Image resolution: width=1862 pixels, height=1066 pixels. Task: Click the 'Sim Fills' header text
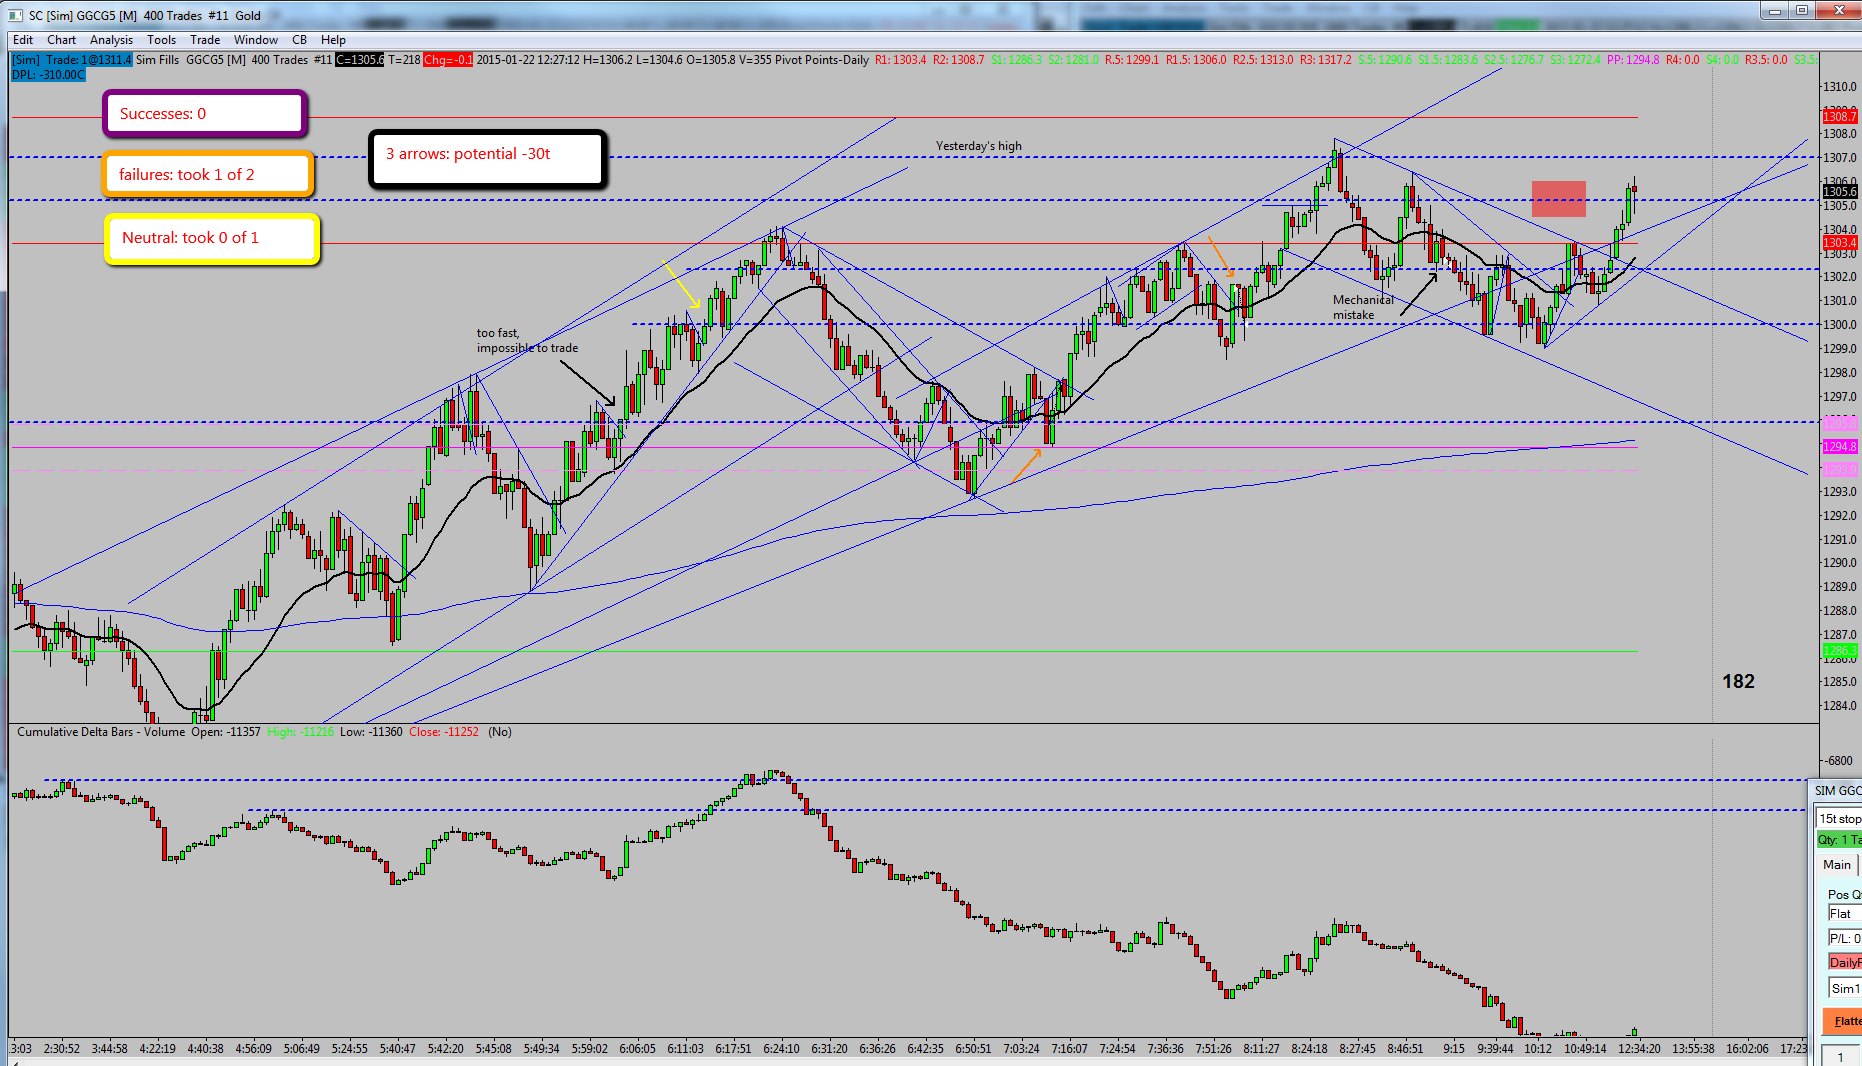point(157,60)
